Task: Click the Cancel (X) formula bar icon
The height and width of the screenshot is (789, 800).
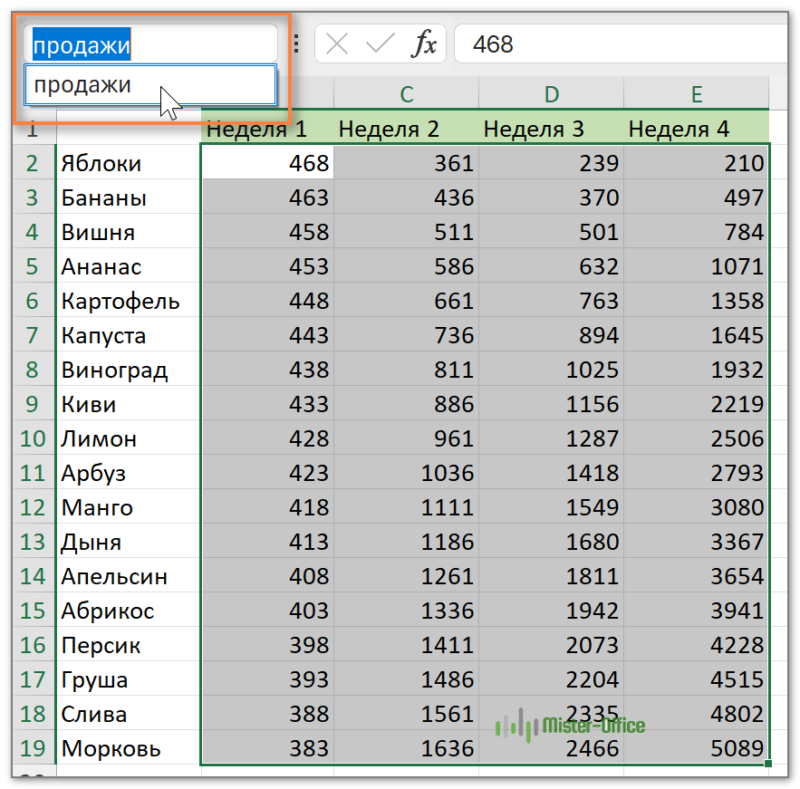Action: [x=338, y=44]
